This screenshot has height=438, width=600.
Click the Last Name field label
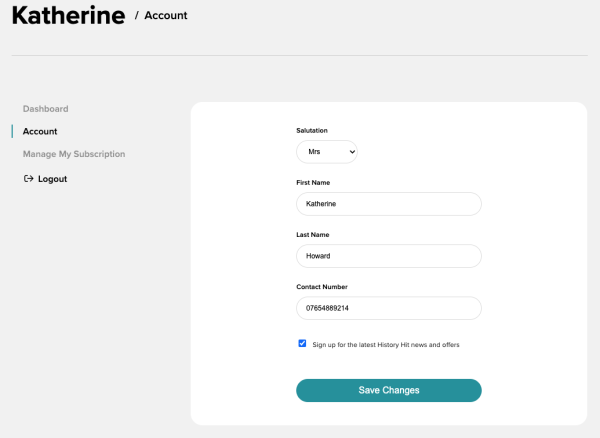(x=313, y=235)
